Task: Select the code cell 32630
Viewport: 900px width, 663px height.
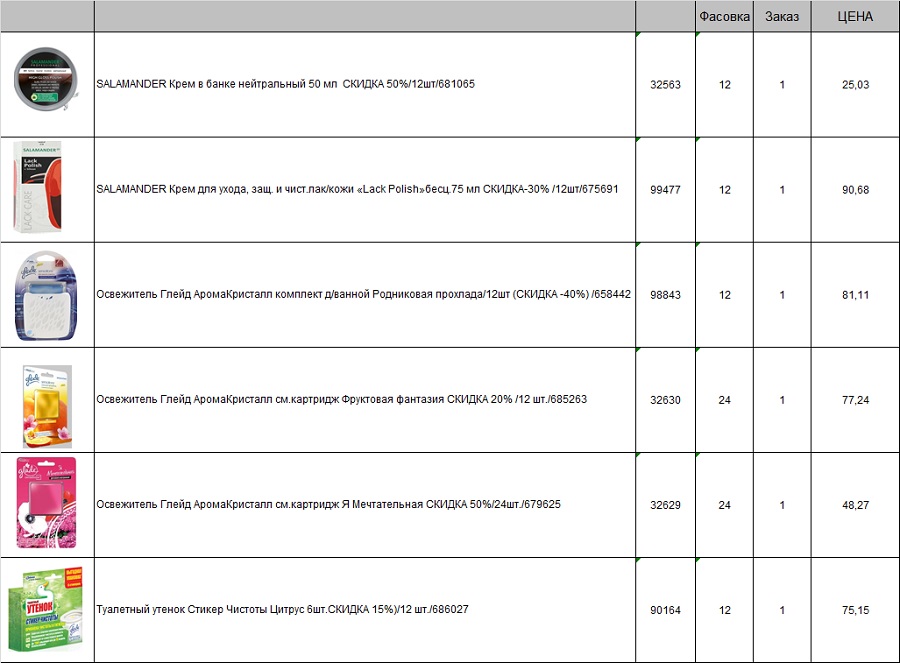Action: click(x=665, y=400)
